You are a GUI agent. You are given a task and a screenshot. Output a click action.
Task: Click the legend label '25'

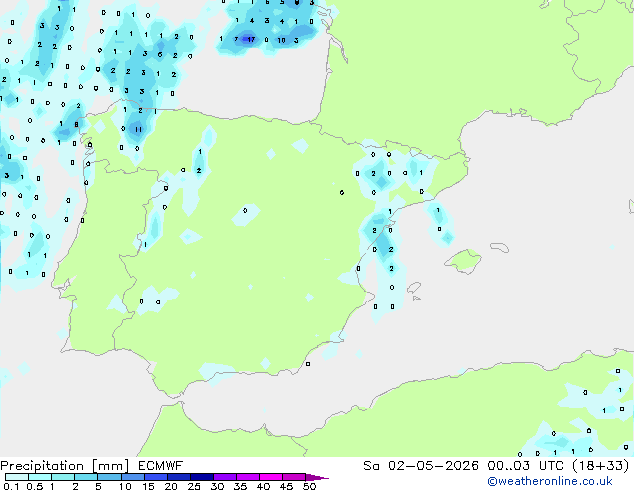pyautogui.click(x=194, y=486)
